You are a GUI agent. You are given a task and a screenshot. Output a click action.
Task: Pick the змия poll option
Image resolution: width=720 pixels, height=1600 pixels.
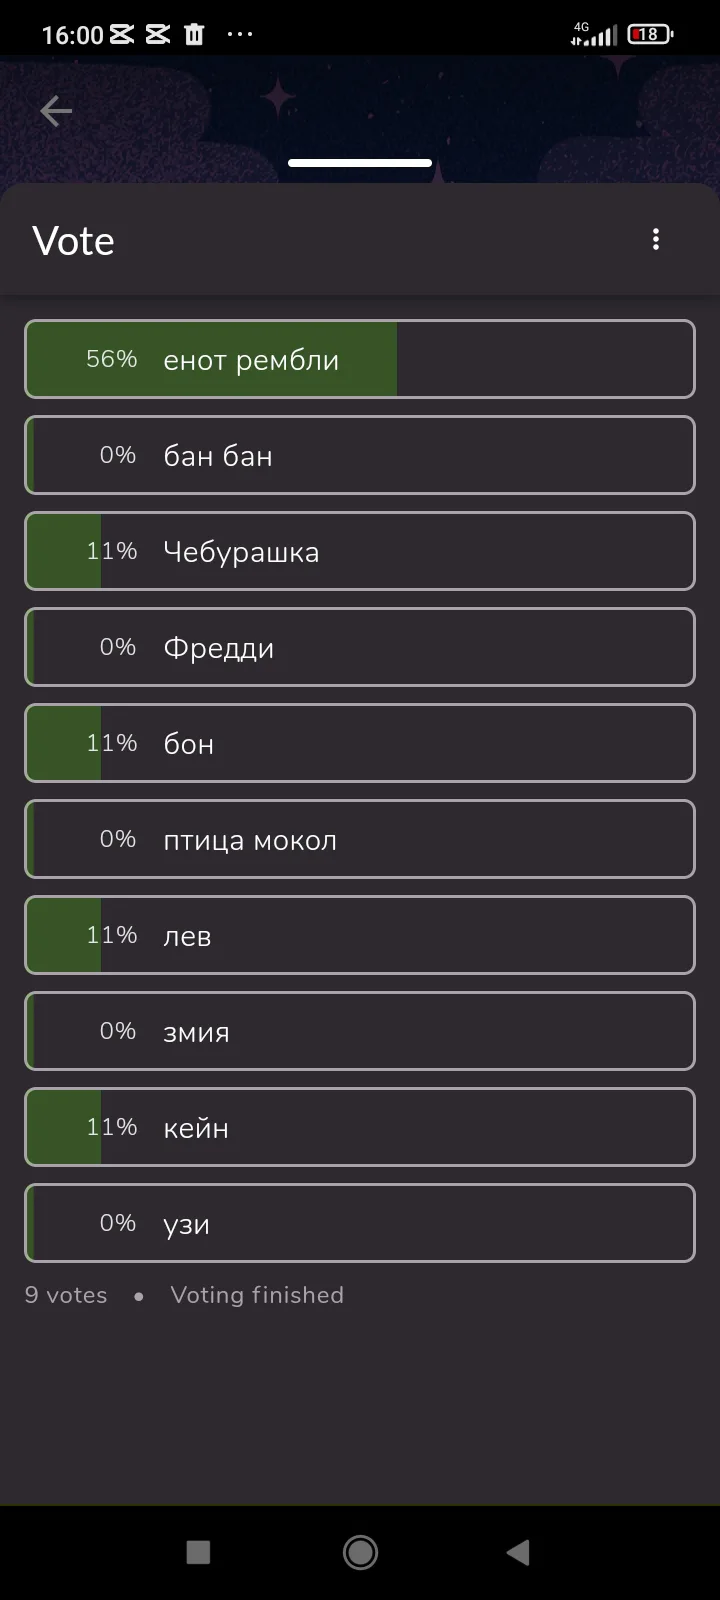click(360, 1031)
